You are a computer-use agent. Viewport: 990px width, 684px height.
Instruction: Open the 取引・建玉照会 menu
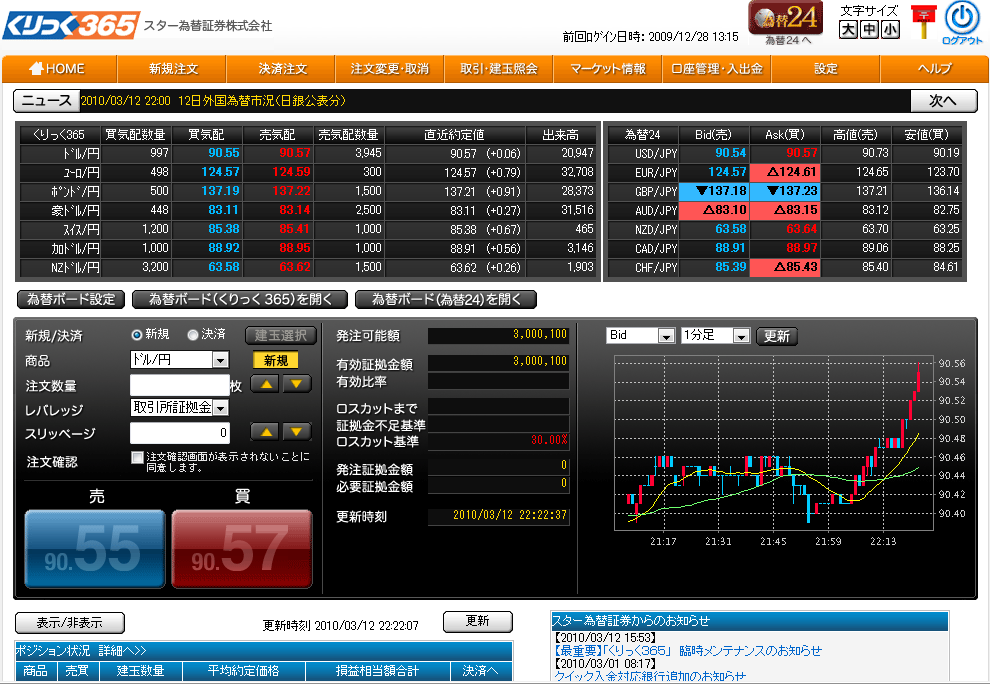click(499, 69)
